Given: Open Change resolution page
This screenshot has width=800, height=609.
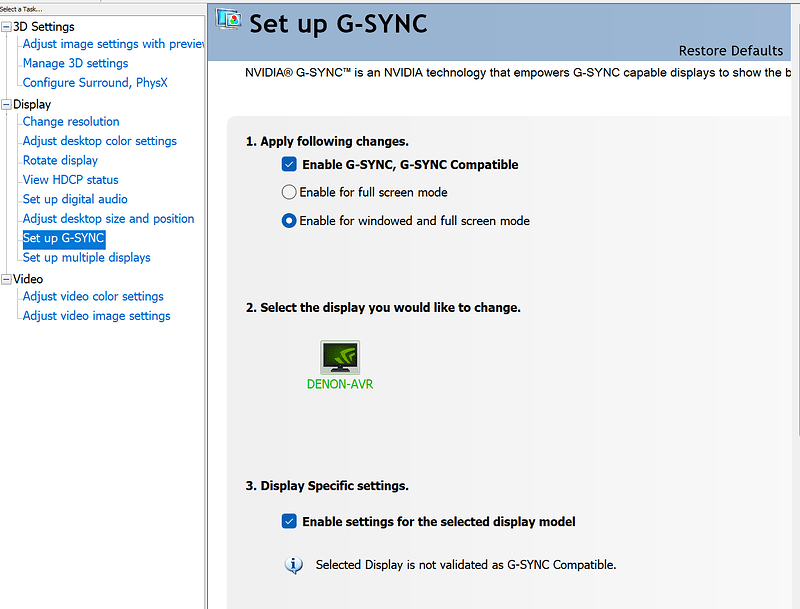Looking at the screenshot, I should pyautogui.click(x=71, y=121).
